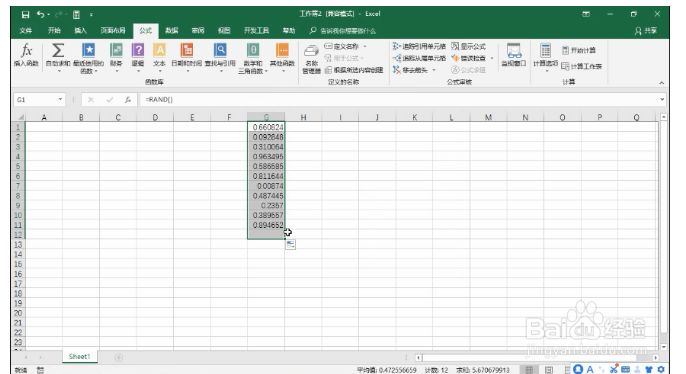Click 追踪引用单元格 trace precedents
686x374 pixels.
point(419,46)
